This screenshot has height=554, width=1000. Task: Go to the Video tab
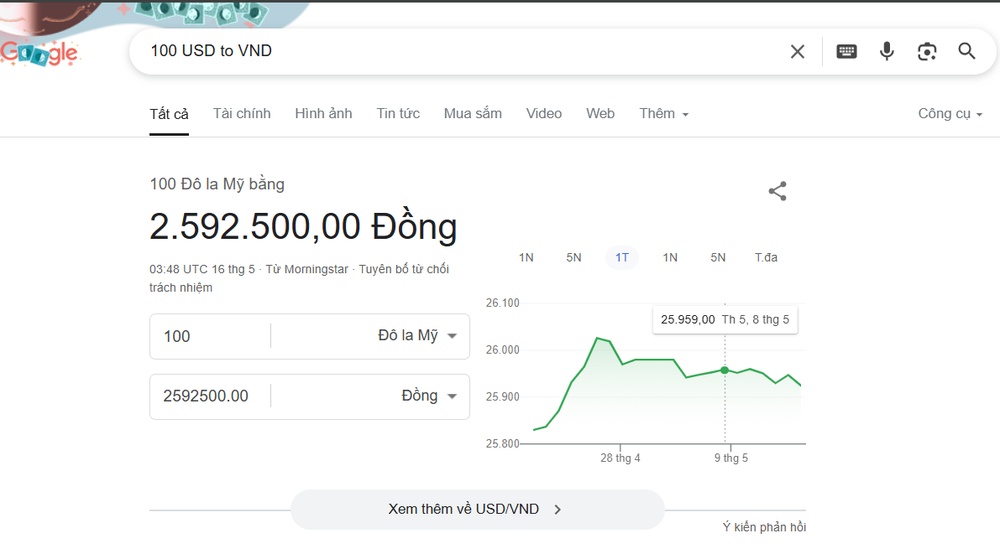(544, 113)
